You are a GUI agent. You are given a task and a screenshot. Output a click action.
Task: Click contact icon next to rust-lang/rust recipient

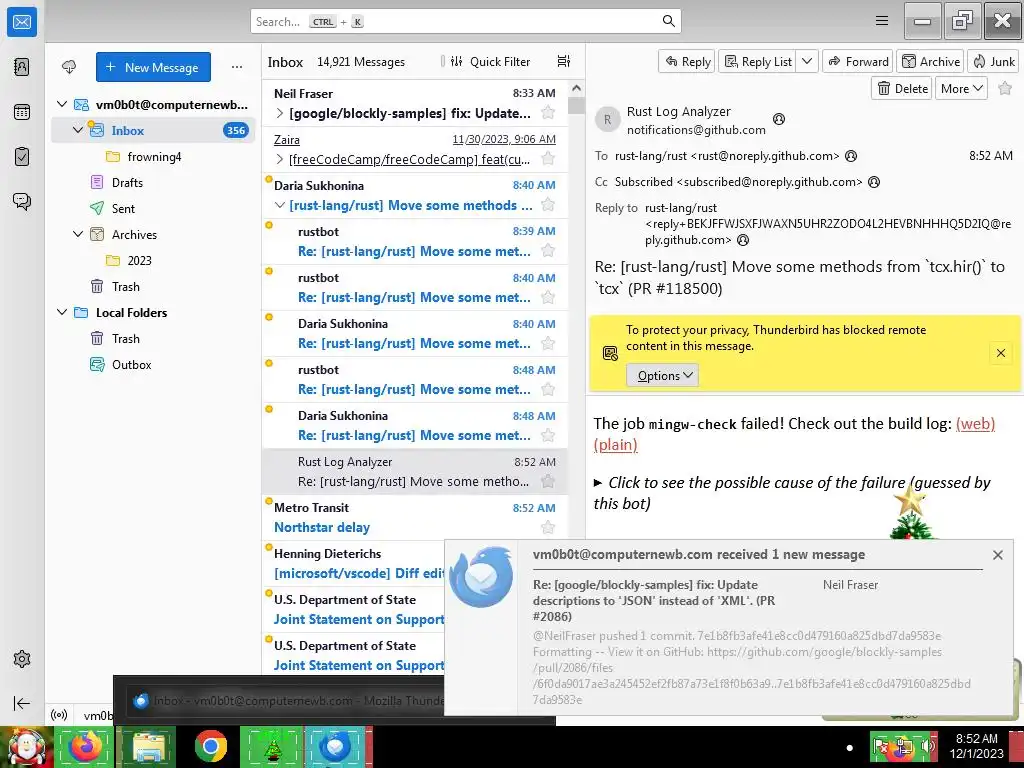[x=850, y=156]
